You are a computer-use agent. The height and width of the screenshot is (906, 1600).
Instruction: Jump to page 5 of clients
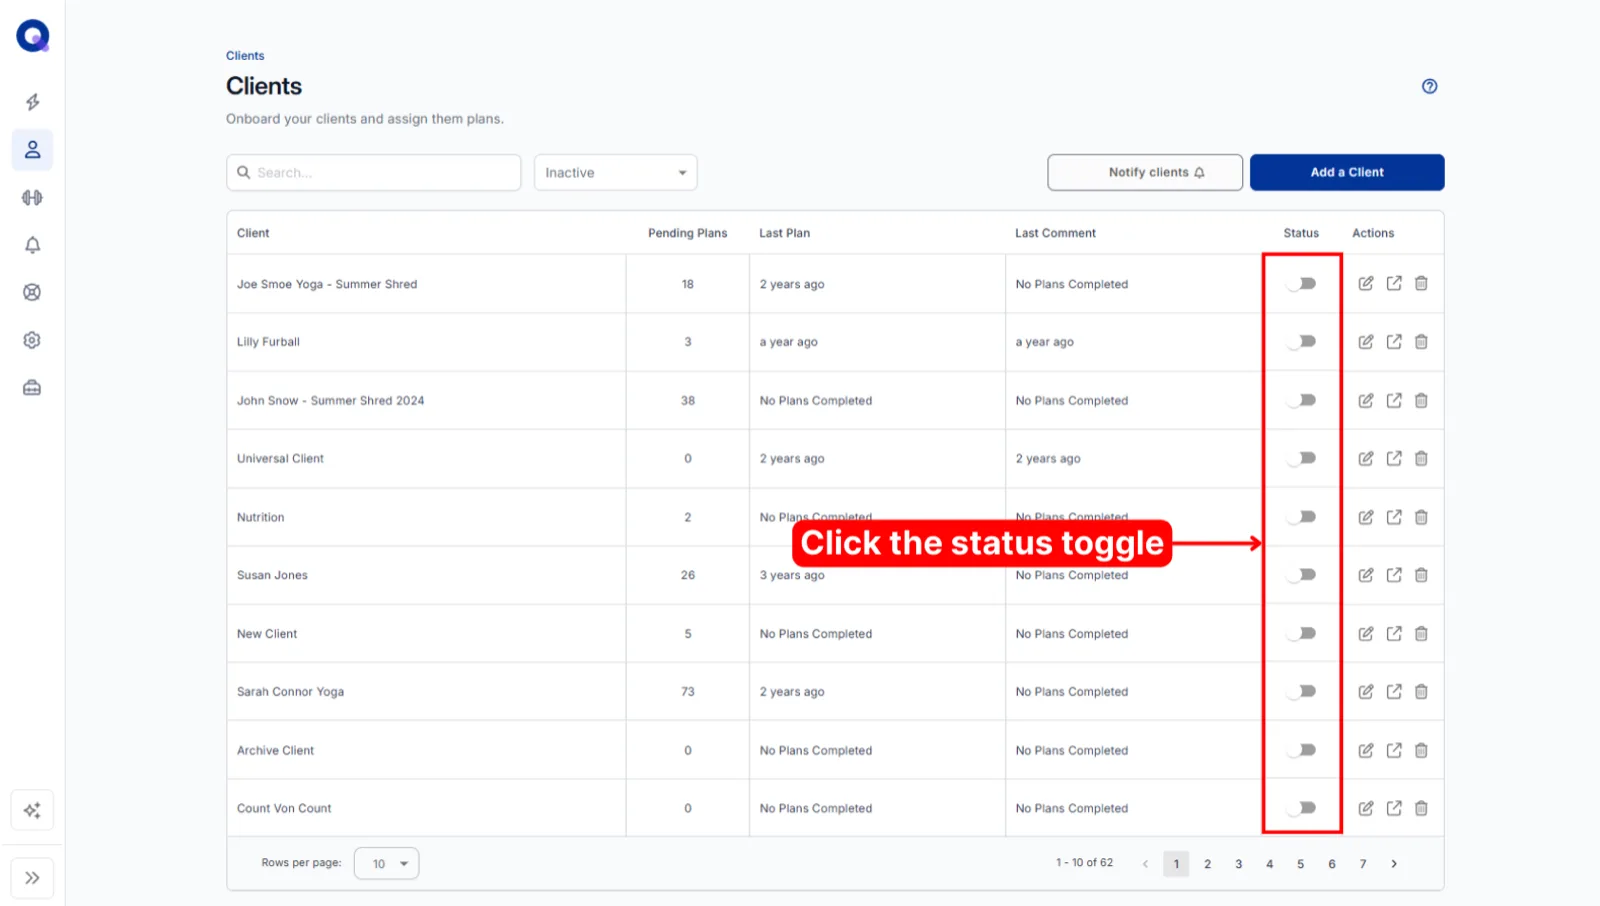1300,864
